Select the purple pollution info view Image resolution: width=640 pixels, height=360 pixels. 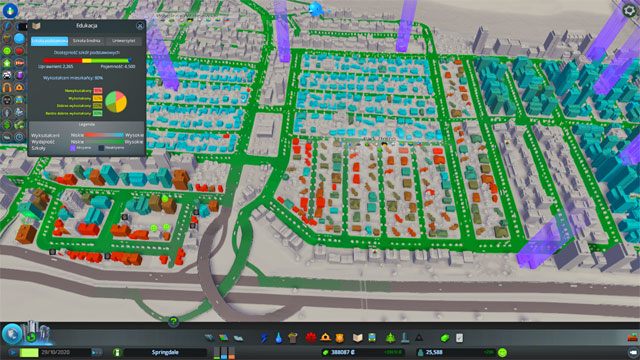[19, 76]
